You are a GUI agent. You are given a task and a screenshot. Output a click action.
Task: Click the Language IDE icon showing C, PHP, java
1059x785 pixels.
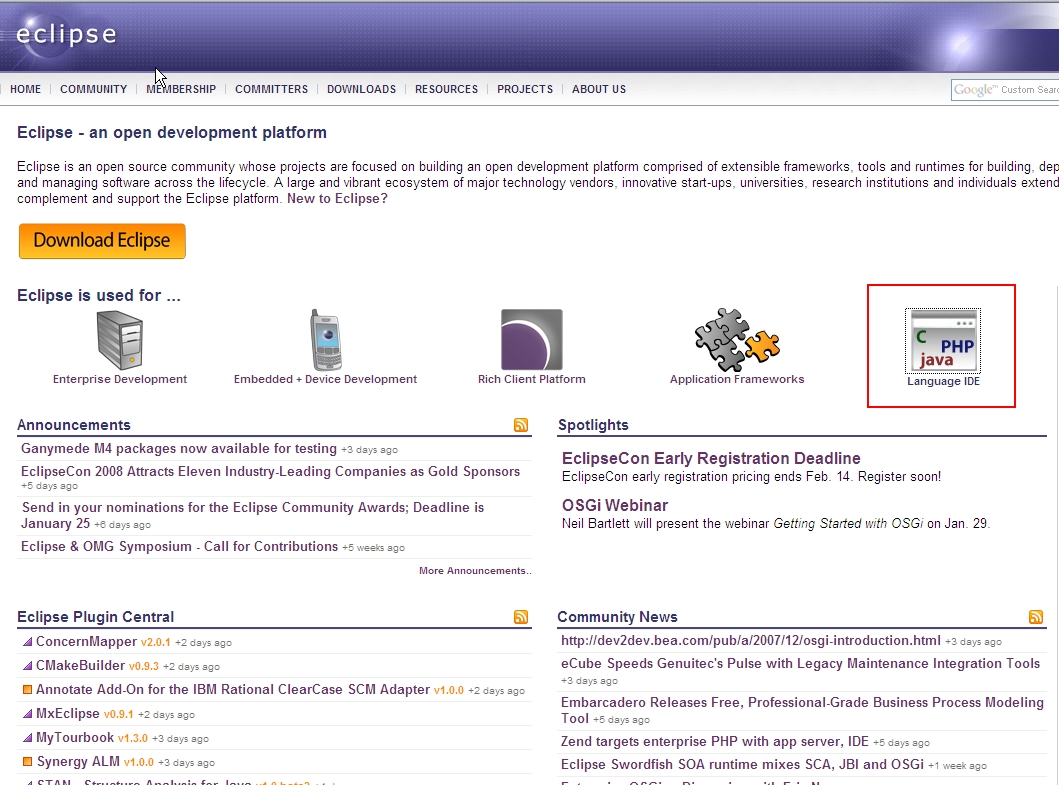[943, 340]
